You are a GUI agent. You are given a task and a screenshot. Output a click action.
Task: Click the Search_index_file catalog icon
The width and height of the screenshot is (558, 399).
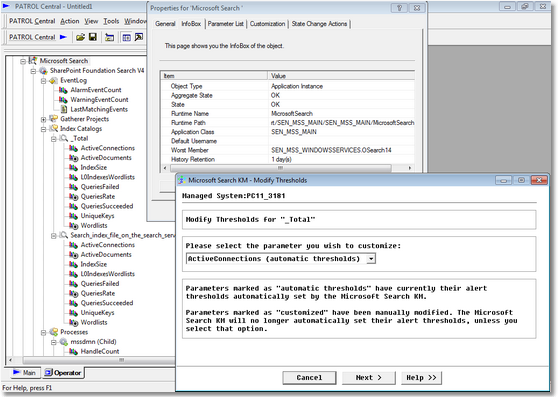point(64,235)
